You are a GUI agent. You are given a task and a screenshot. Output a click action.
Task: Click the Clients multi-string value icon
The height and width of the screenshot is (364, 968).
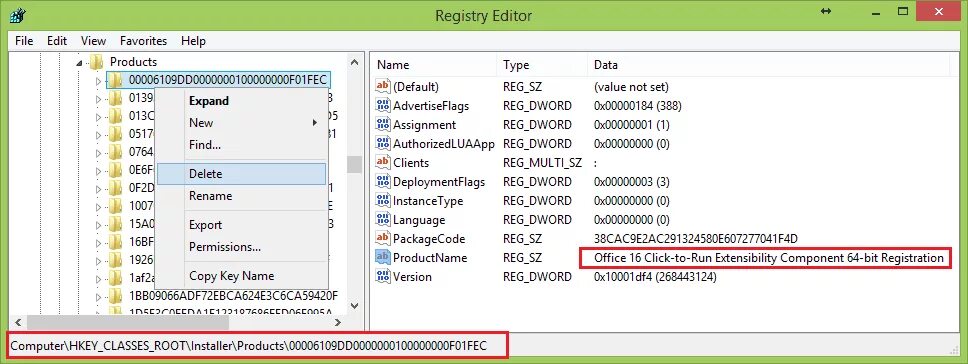pyautogui.click(x=383, y=163)
